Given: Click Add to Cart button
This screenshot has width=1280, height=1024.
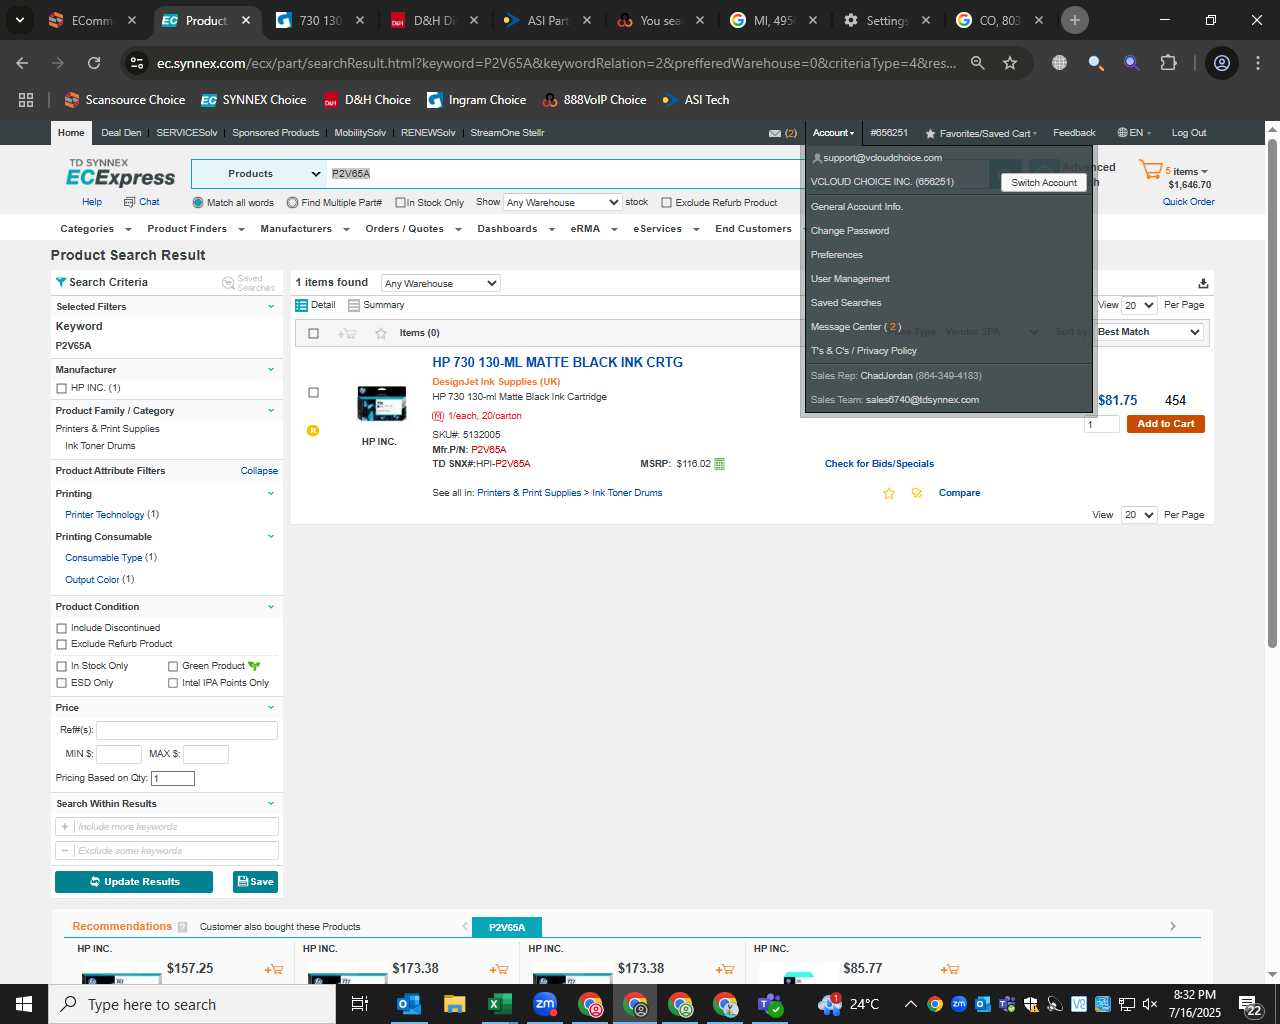Looking at the screenshot, I should pos(1165,424).
